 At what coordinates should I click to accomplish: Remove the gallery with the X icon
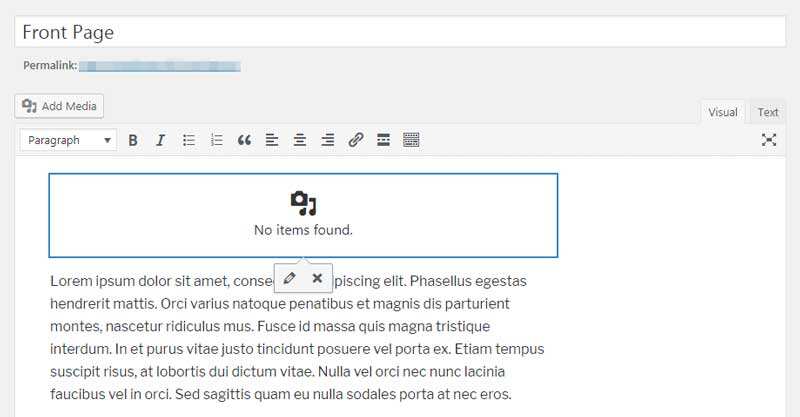(x=317, y=278)
